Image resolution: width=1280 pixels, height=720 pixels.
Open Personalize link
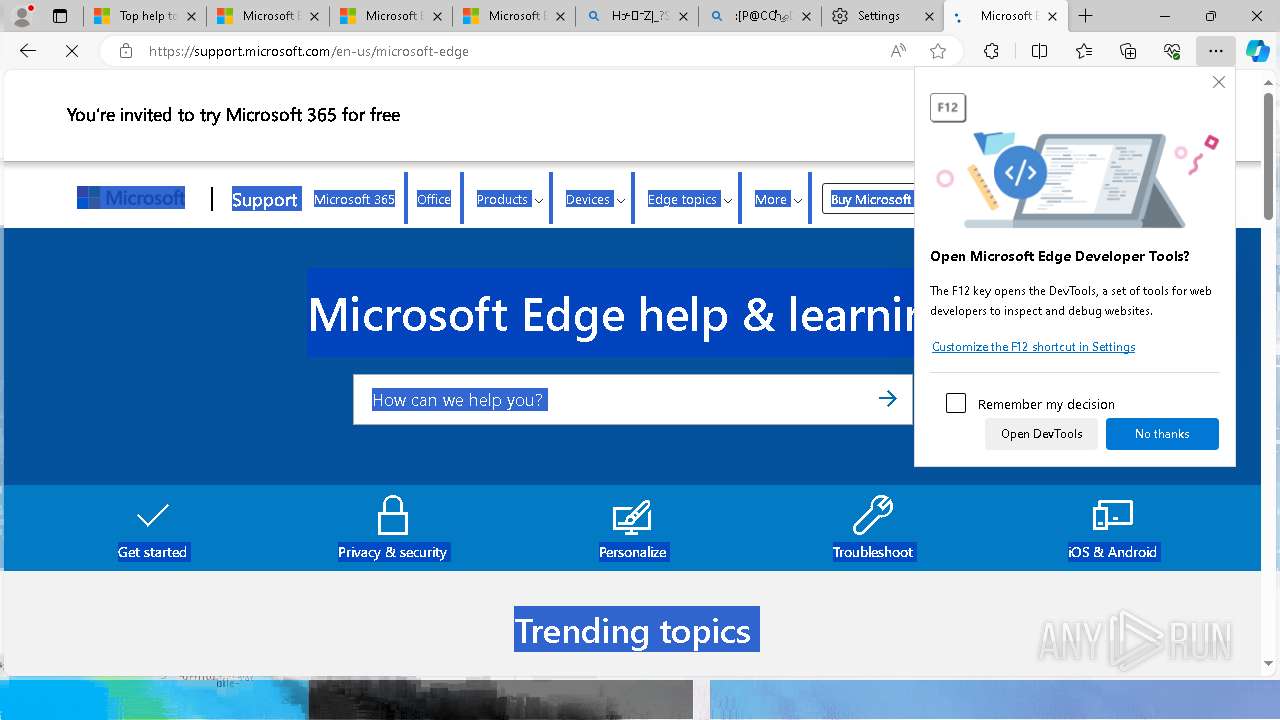click(632, 552)
